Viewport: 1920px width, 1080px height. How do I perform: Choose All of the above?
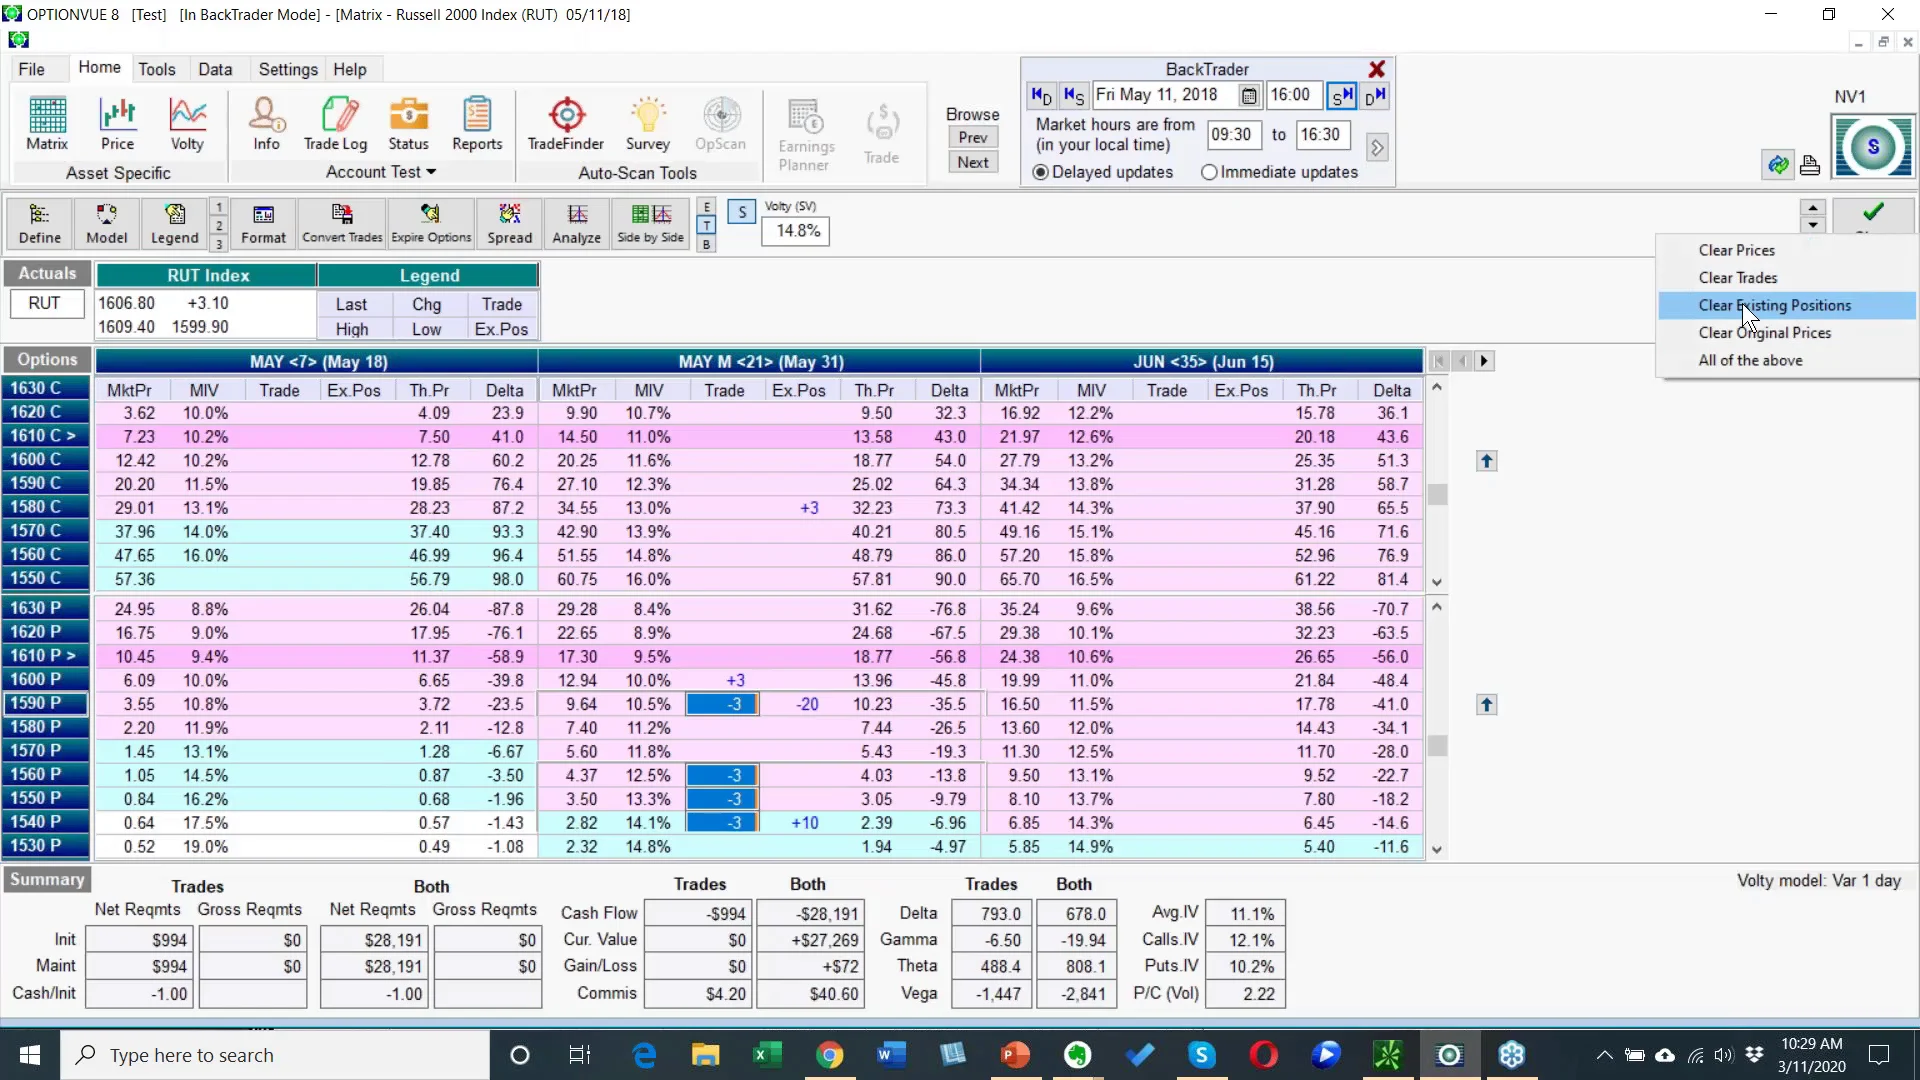coord(1786,360)
